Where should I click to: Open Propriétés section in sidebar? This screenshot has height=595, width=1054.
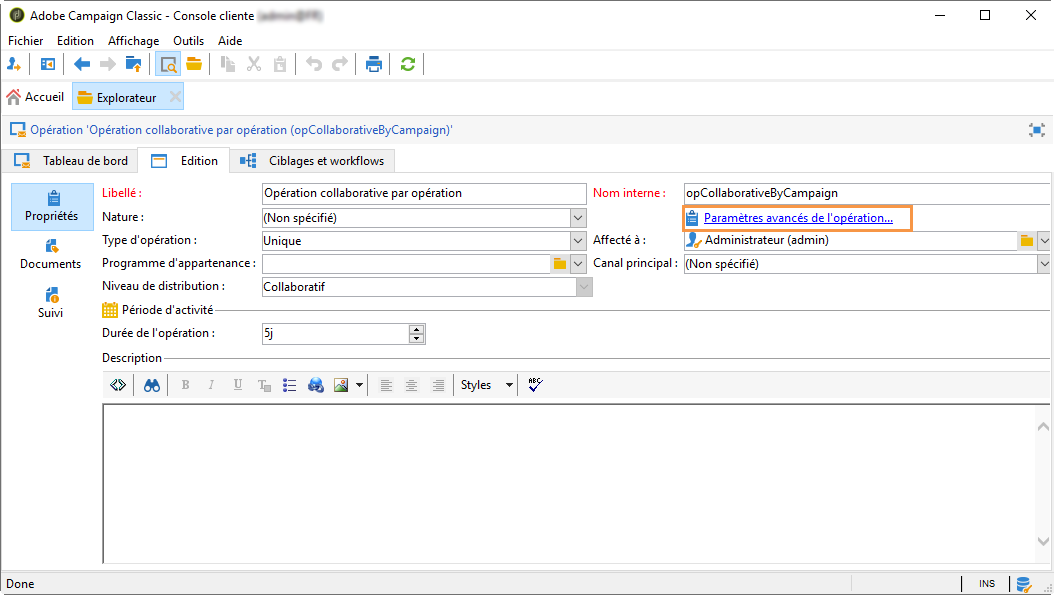tap(52, 207)
